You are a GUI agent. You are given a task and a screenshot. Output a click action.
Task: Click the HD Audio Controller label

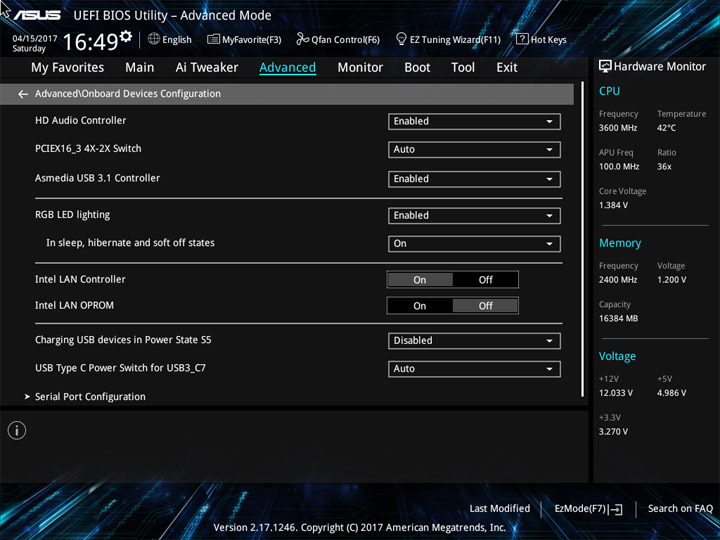point(80,120)
